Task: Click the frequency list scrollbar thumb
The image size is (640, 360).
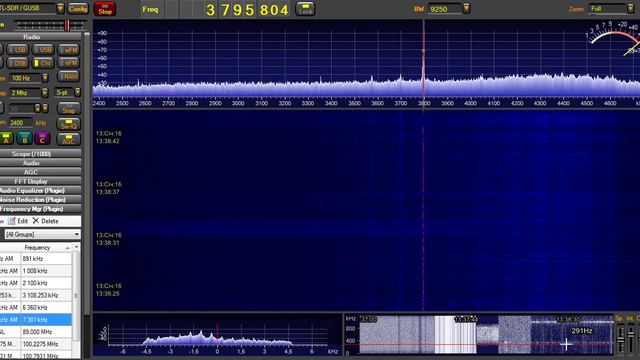Action: (76, 296)
